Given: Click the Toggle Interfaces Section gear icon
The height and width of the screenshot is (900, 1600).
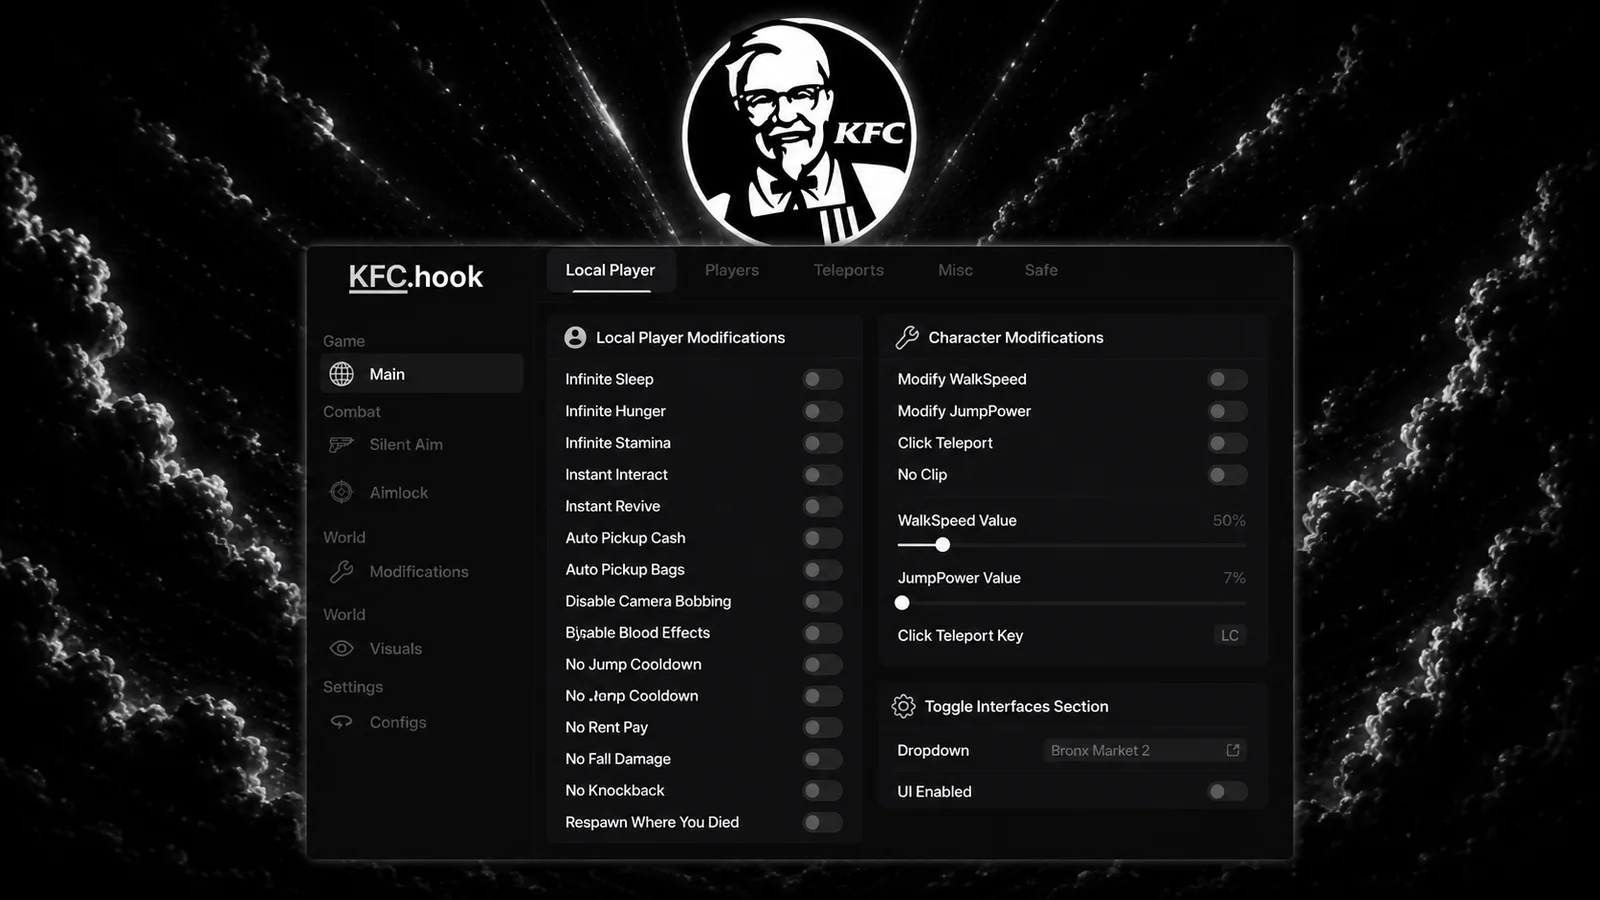Looking at the screenshot, I should (903, 706).
